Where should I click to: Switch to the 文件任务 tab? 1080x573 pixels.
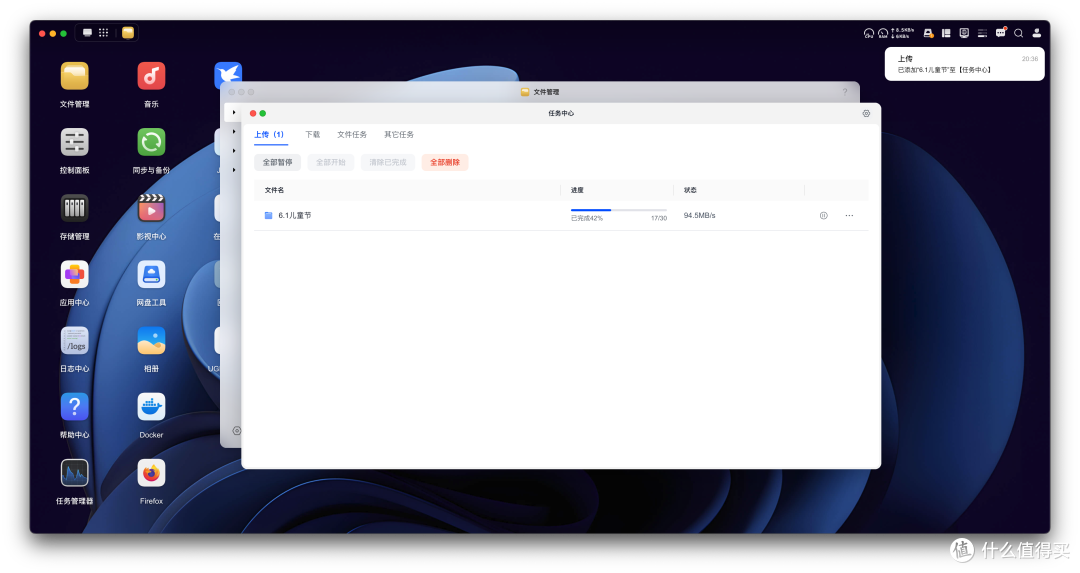[x=352, y=134]
